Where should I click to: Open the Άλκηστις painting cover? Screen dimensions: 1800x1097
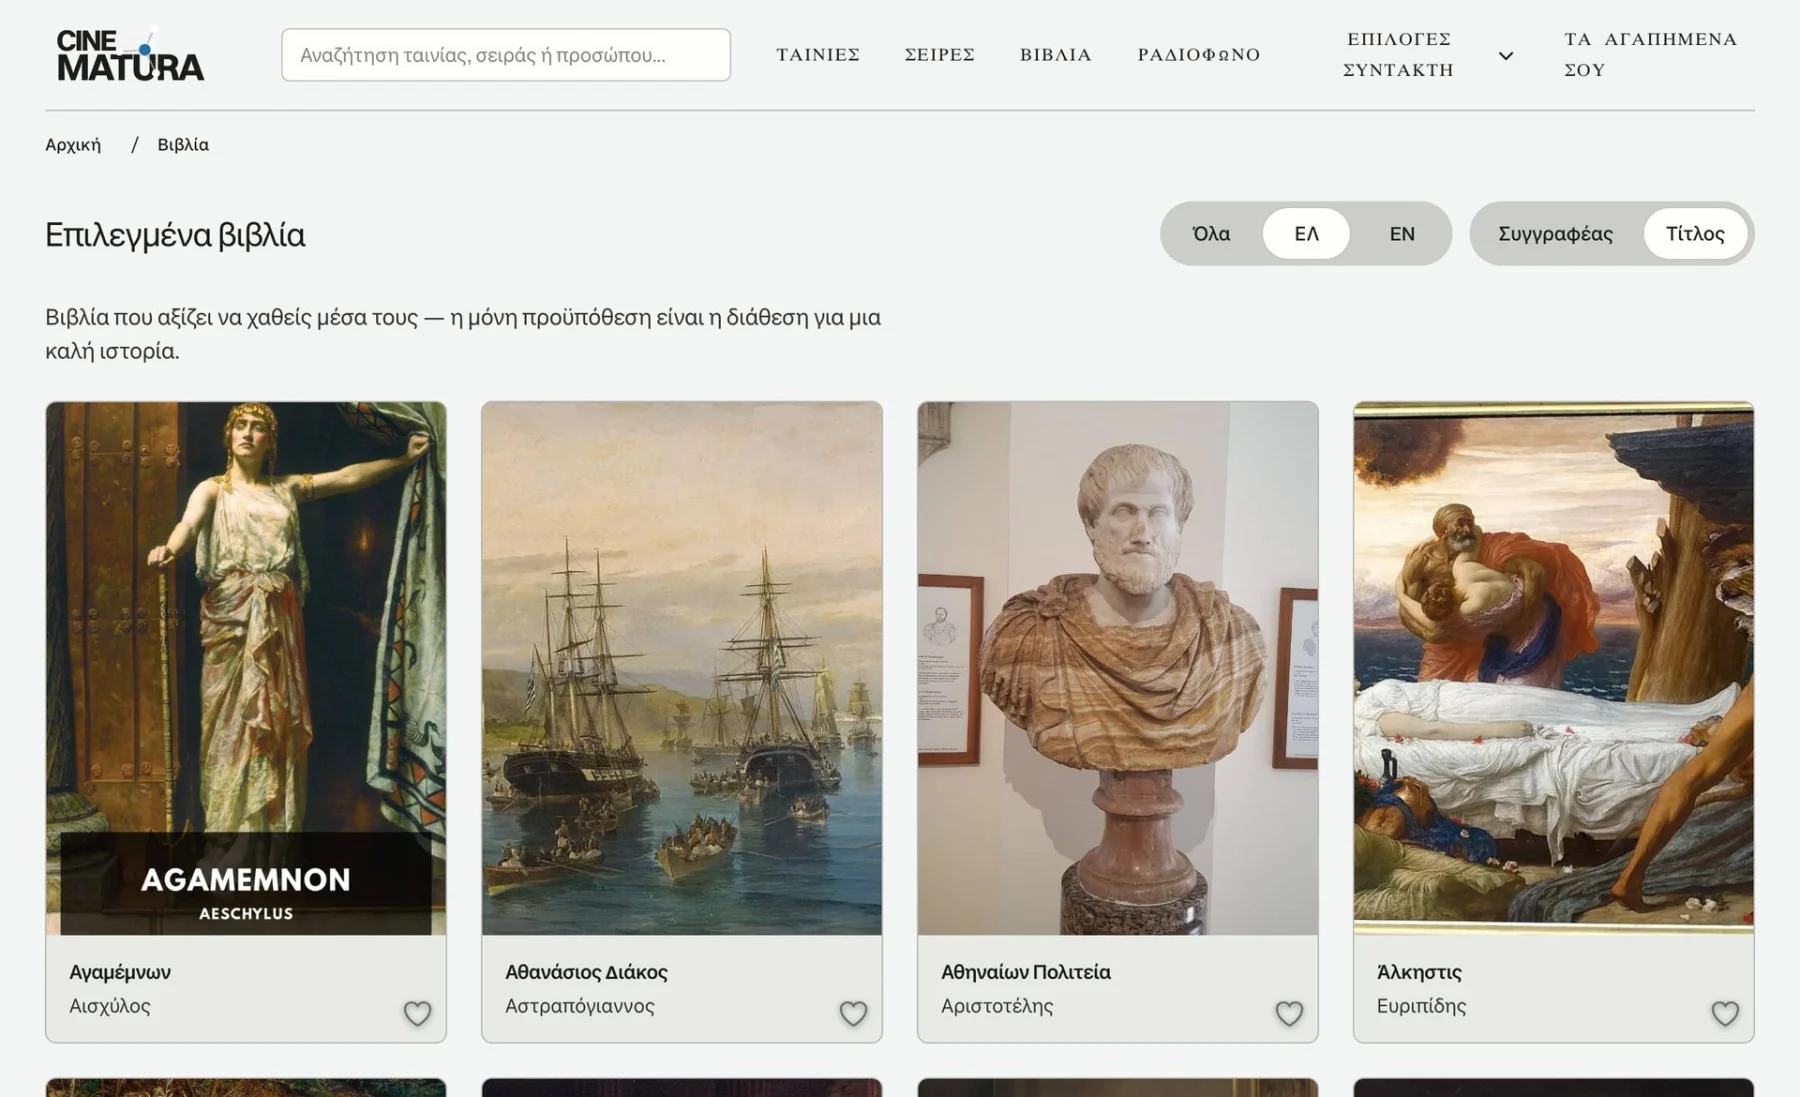(x=1554, y=668)
